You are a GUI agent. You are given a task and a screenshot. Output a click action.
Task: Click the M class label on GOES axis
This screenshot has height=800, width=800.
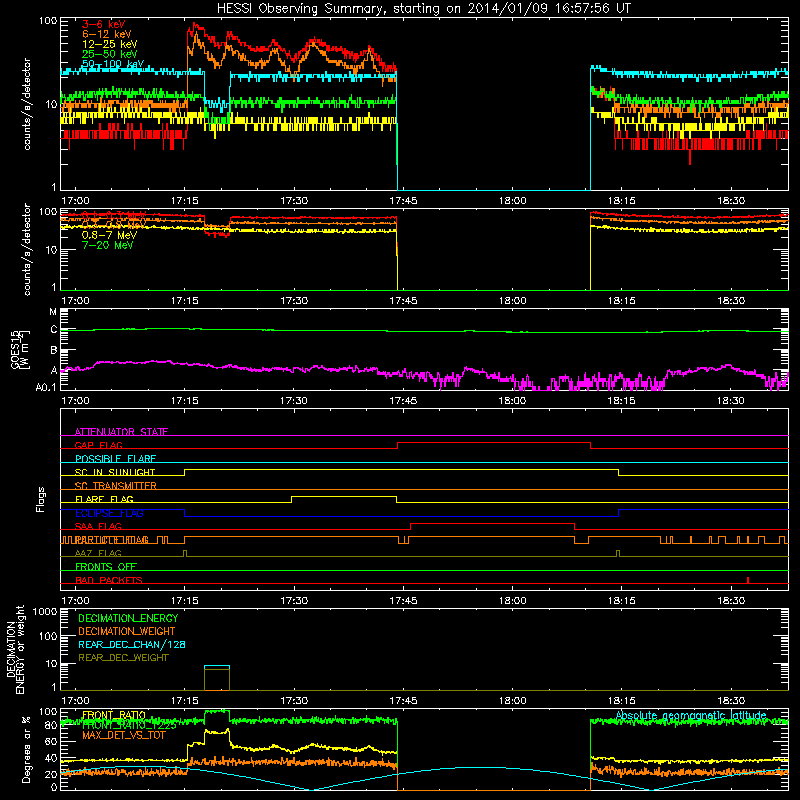tap(53, 312)
